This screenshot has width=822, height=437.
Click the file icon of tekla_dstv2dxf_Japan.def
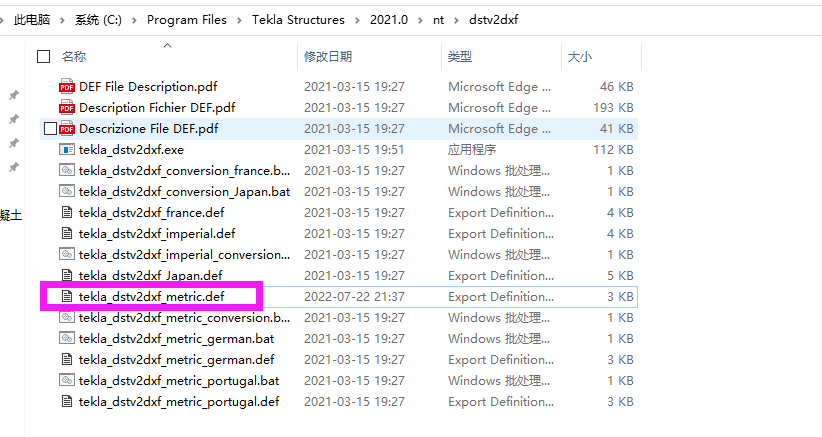pyautogui.click(x=67, y=276)
